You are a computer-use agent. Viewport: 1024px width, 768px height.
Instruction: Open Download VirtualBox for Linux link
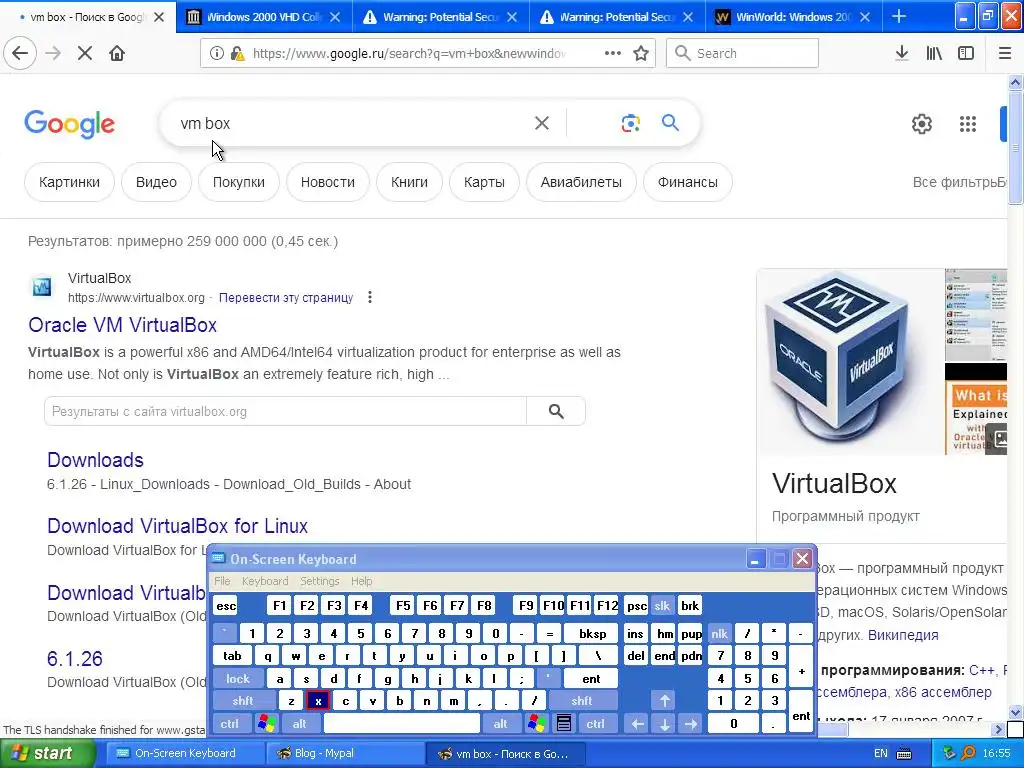[178, 526]
